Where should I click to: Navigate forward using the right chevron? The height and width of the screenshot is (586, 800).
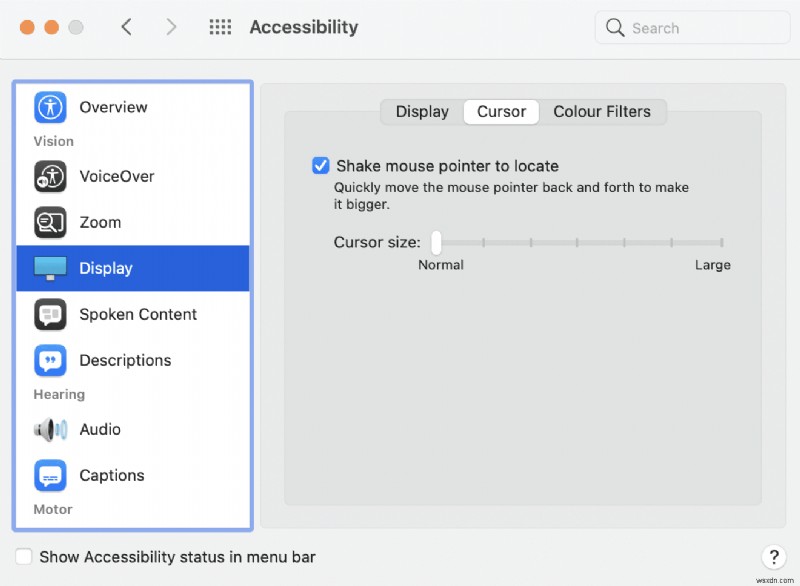[x=170, y=27]
